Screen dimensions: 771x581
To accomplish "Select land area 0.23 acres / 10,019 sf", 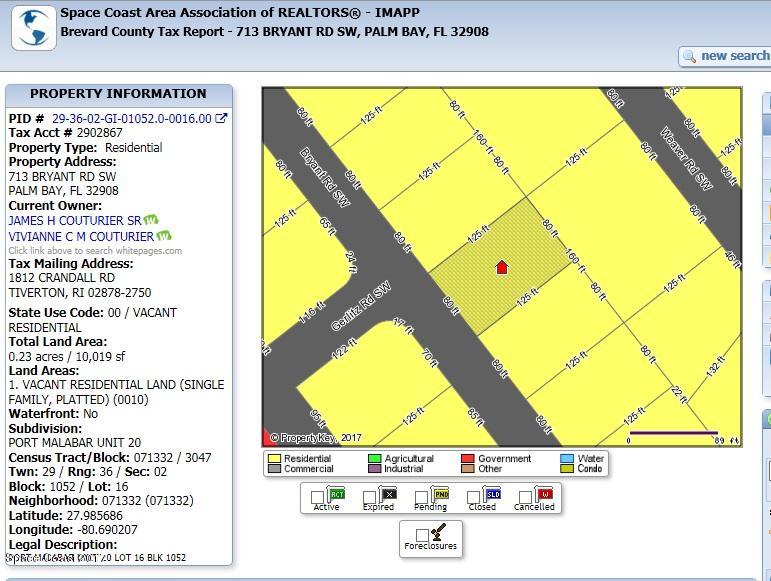I will [x=67, y=357].
